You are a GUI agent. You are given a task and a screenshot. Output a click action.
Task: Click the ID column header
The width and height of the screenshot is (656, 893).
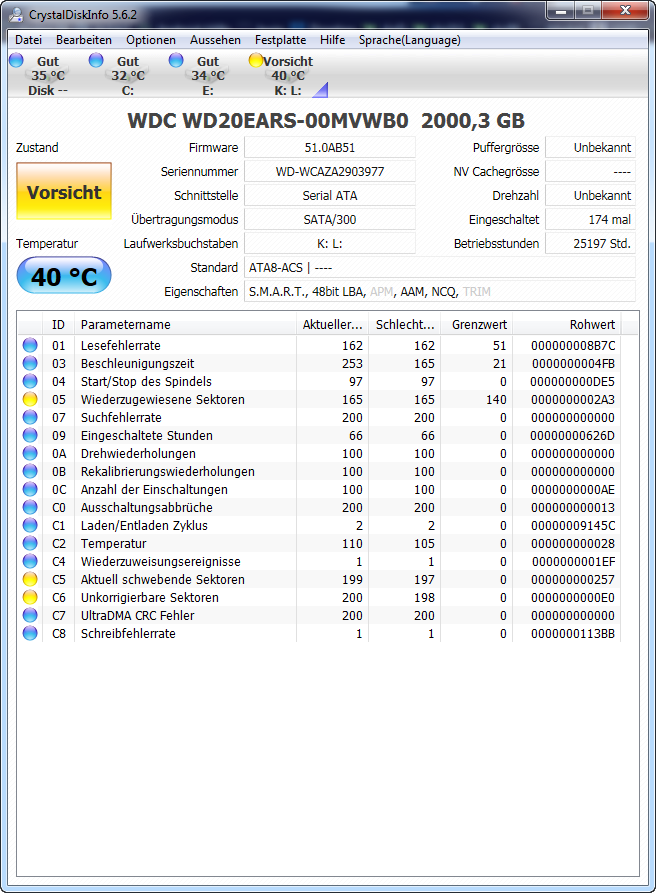(x=58, y=325)
